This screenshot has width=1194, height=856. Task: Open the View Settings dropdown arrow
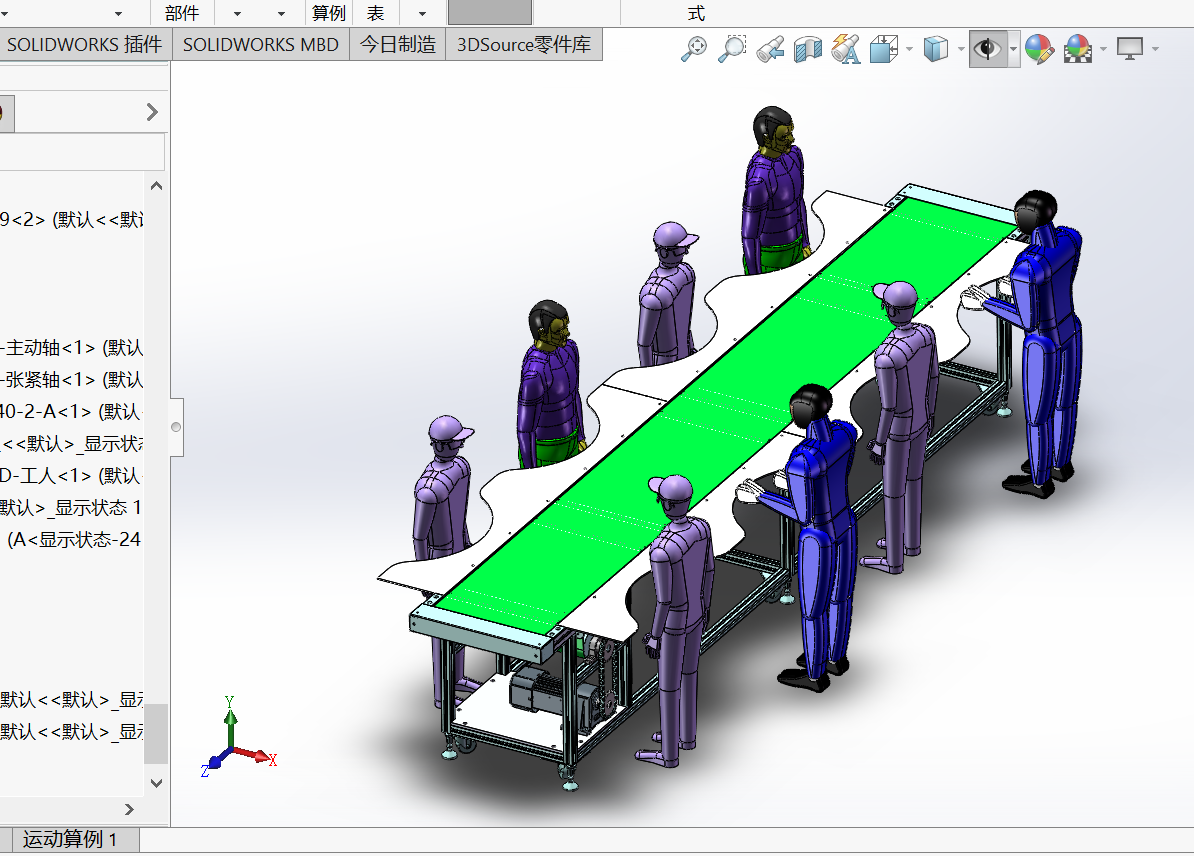coord(1156,50)
